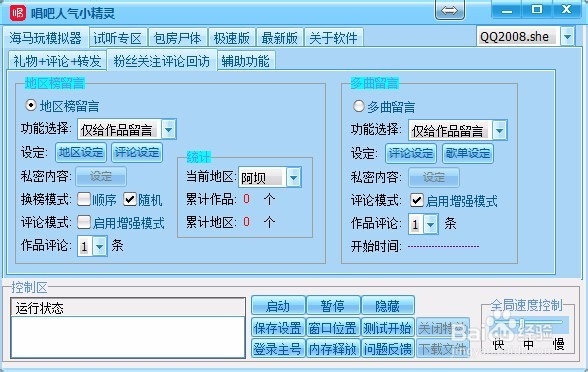Click 评论设定 button in 多曲留言 group
Viewport: 588px width, 372px height.
point(411,153)
